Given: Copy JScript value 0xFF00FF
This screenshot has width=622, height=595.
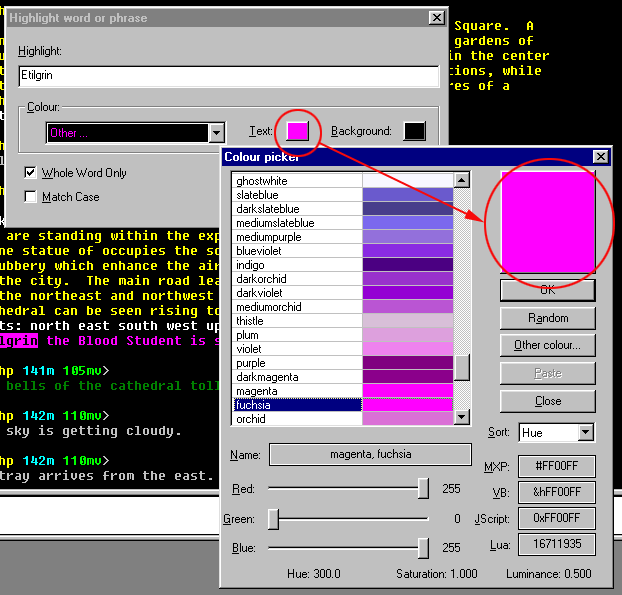Looking at the screenshot, I should tap(557, 518).
